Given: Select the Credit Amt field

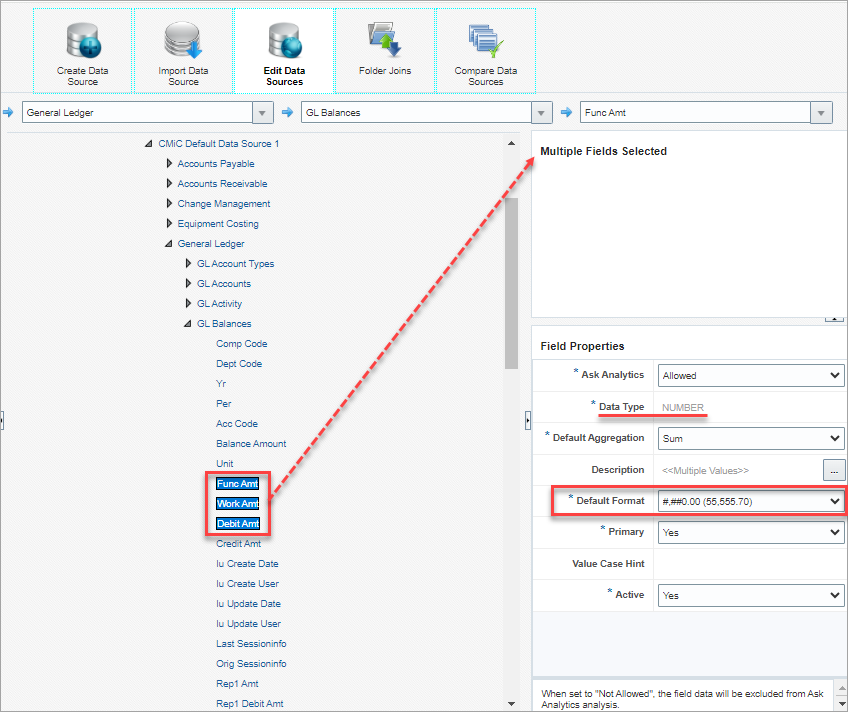Looking at the screenshot, I should click(238, 544).
